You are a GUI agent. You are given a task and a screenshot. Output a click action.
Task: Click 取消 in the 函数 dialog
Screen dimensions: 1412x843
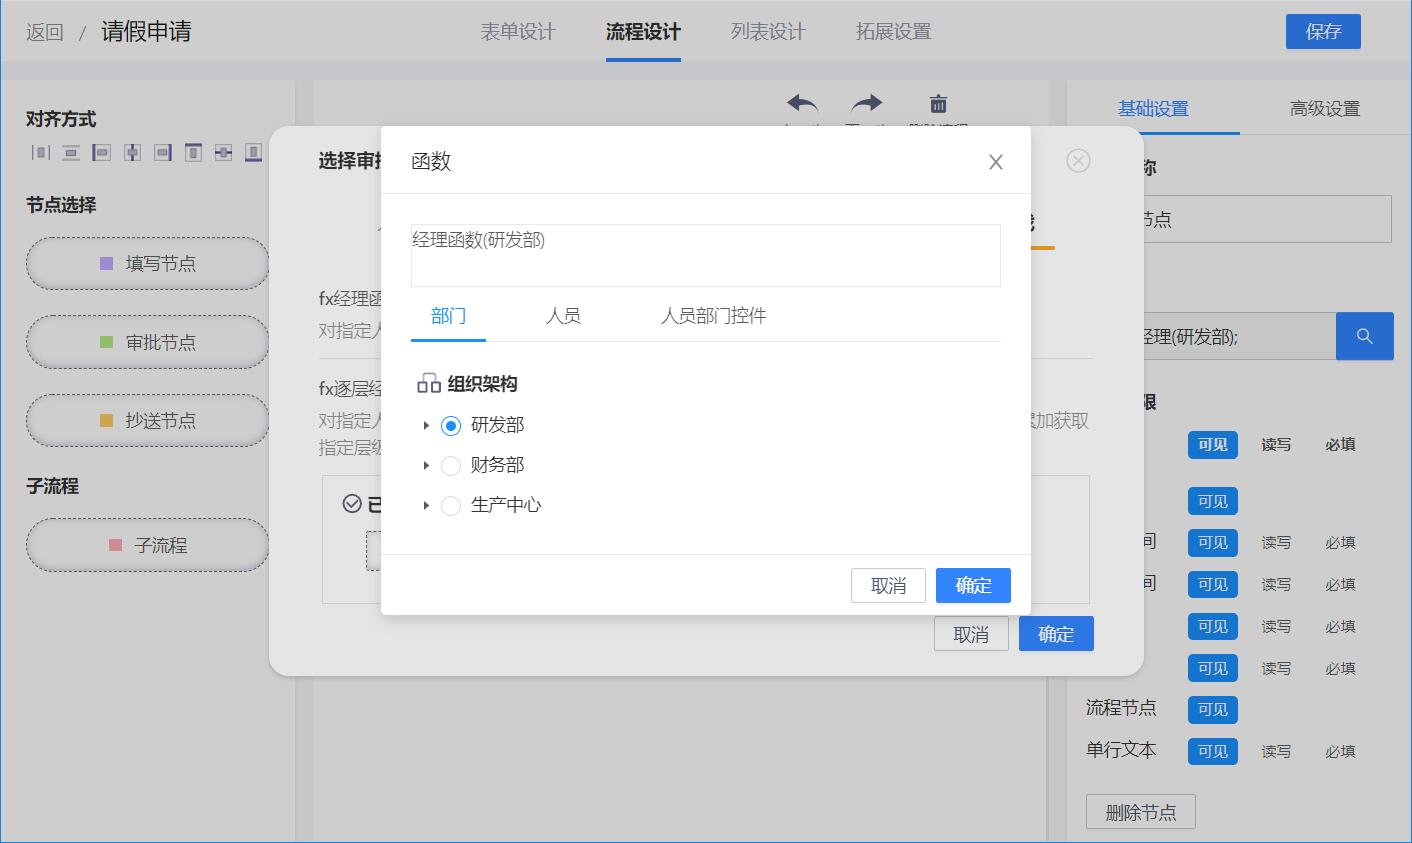click(888, 586)
